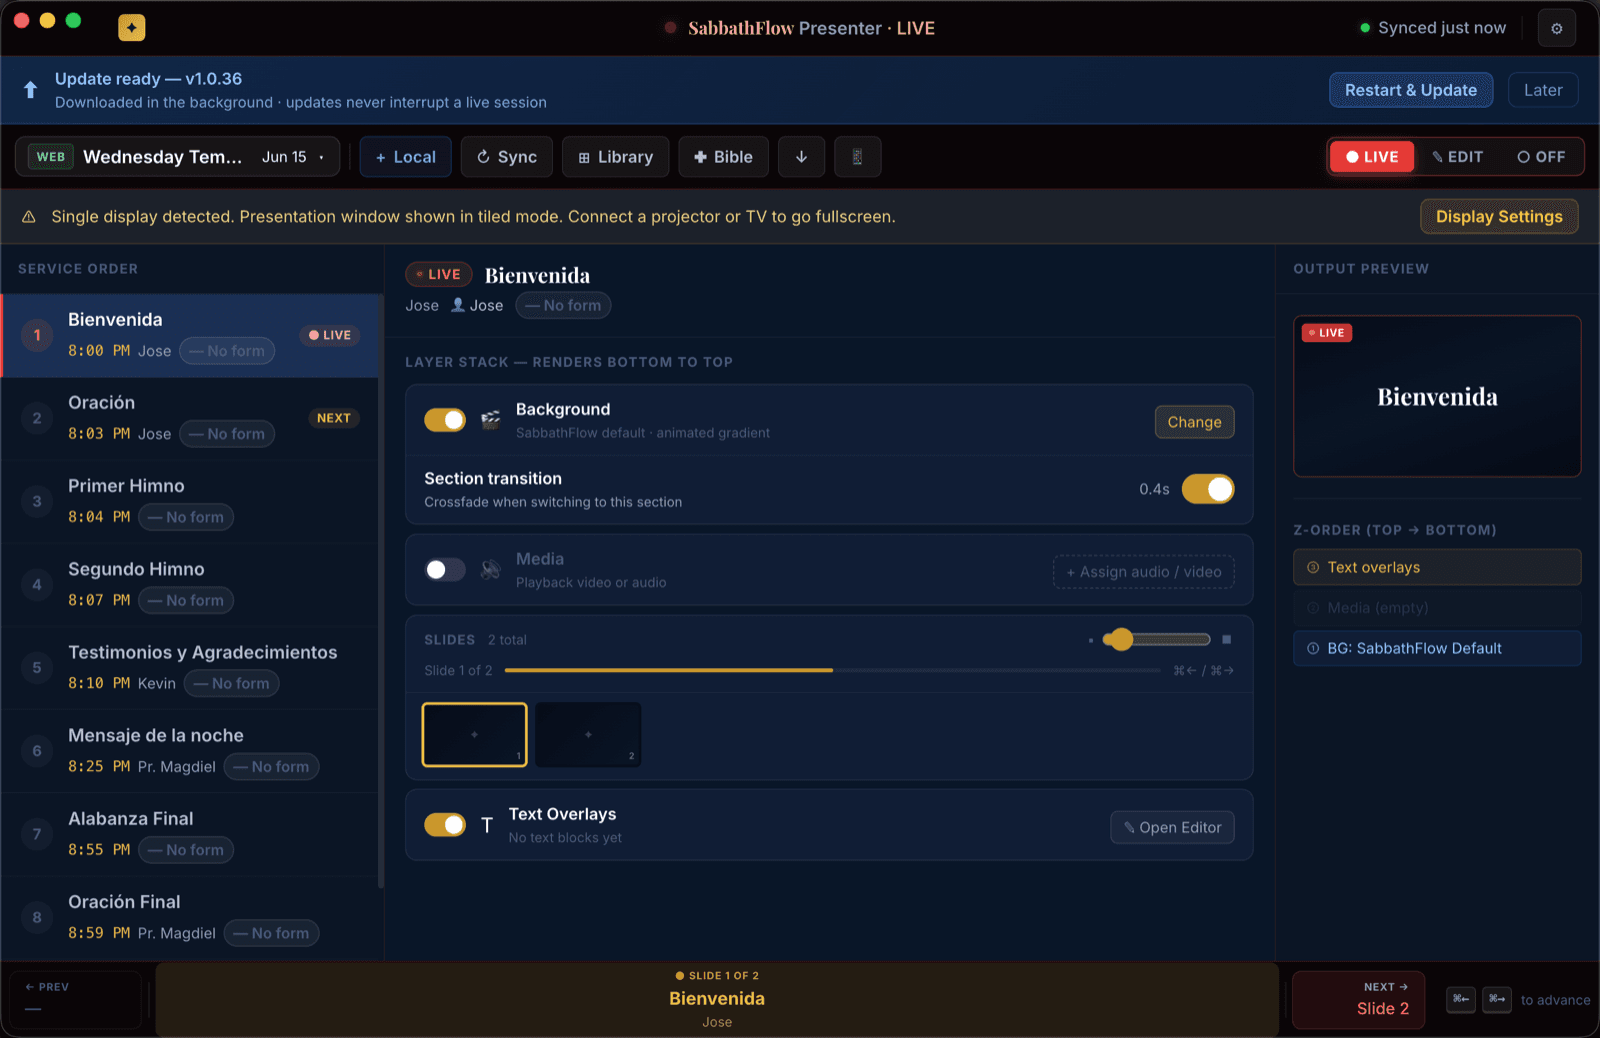Click the Bienvenida output preview thumbnail
Image resolution: width=1600 pixels, height=1038 pixels.
tap(1437, 396)
